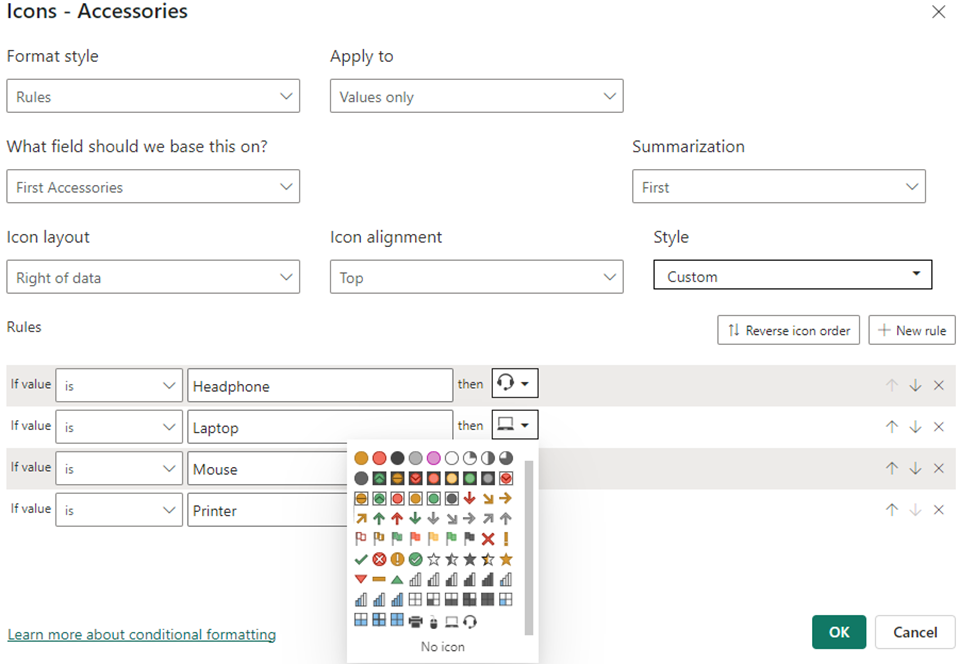975x664 pixels.
Task: Select the red downward triangle icon
Action: pos(360,577)
